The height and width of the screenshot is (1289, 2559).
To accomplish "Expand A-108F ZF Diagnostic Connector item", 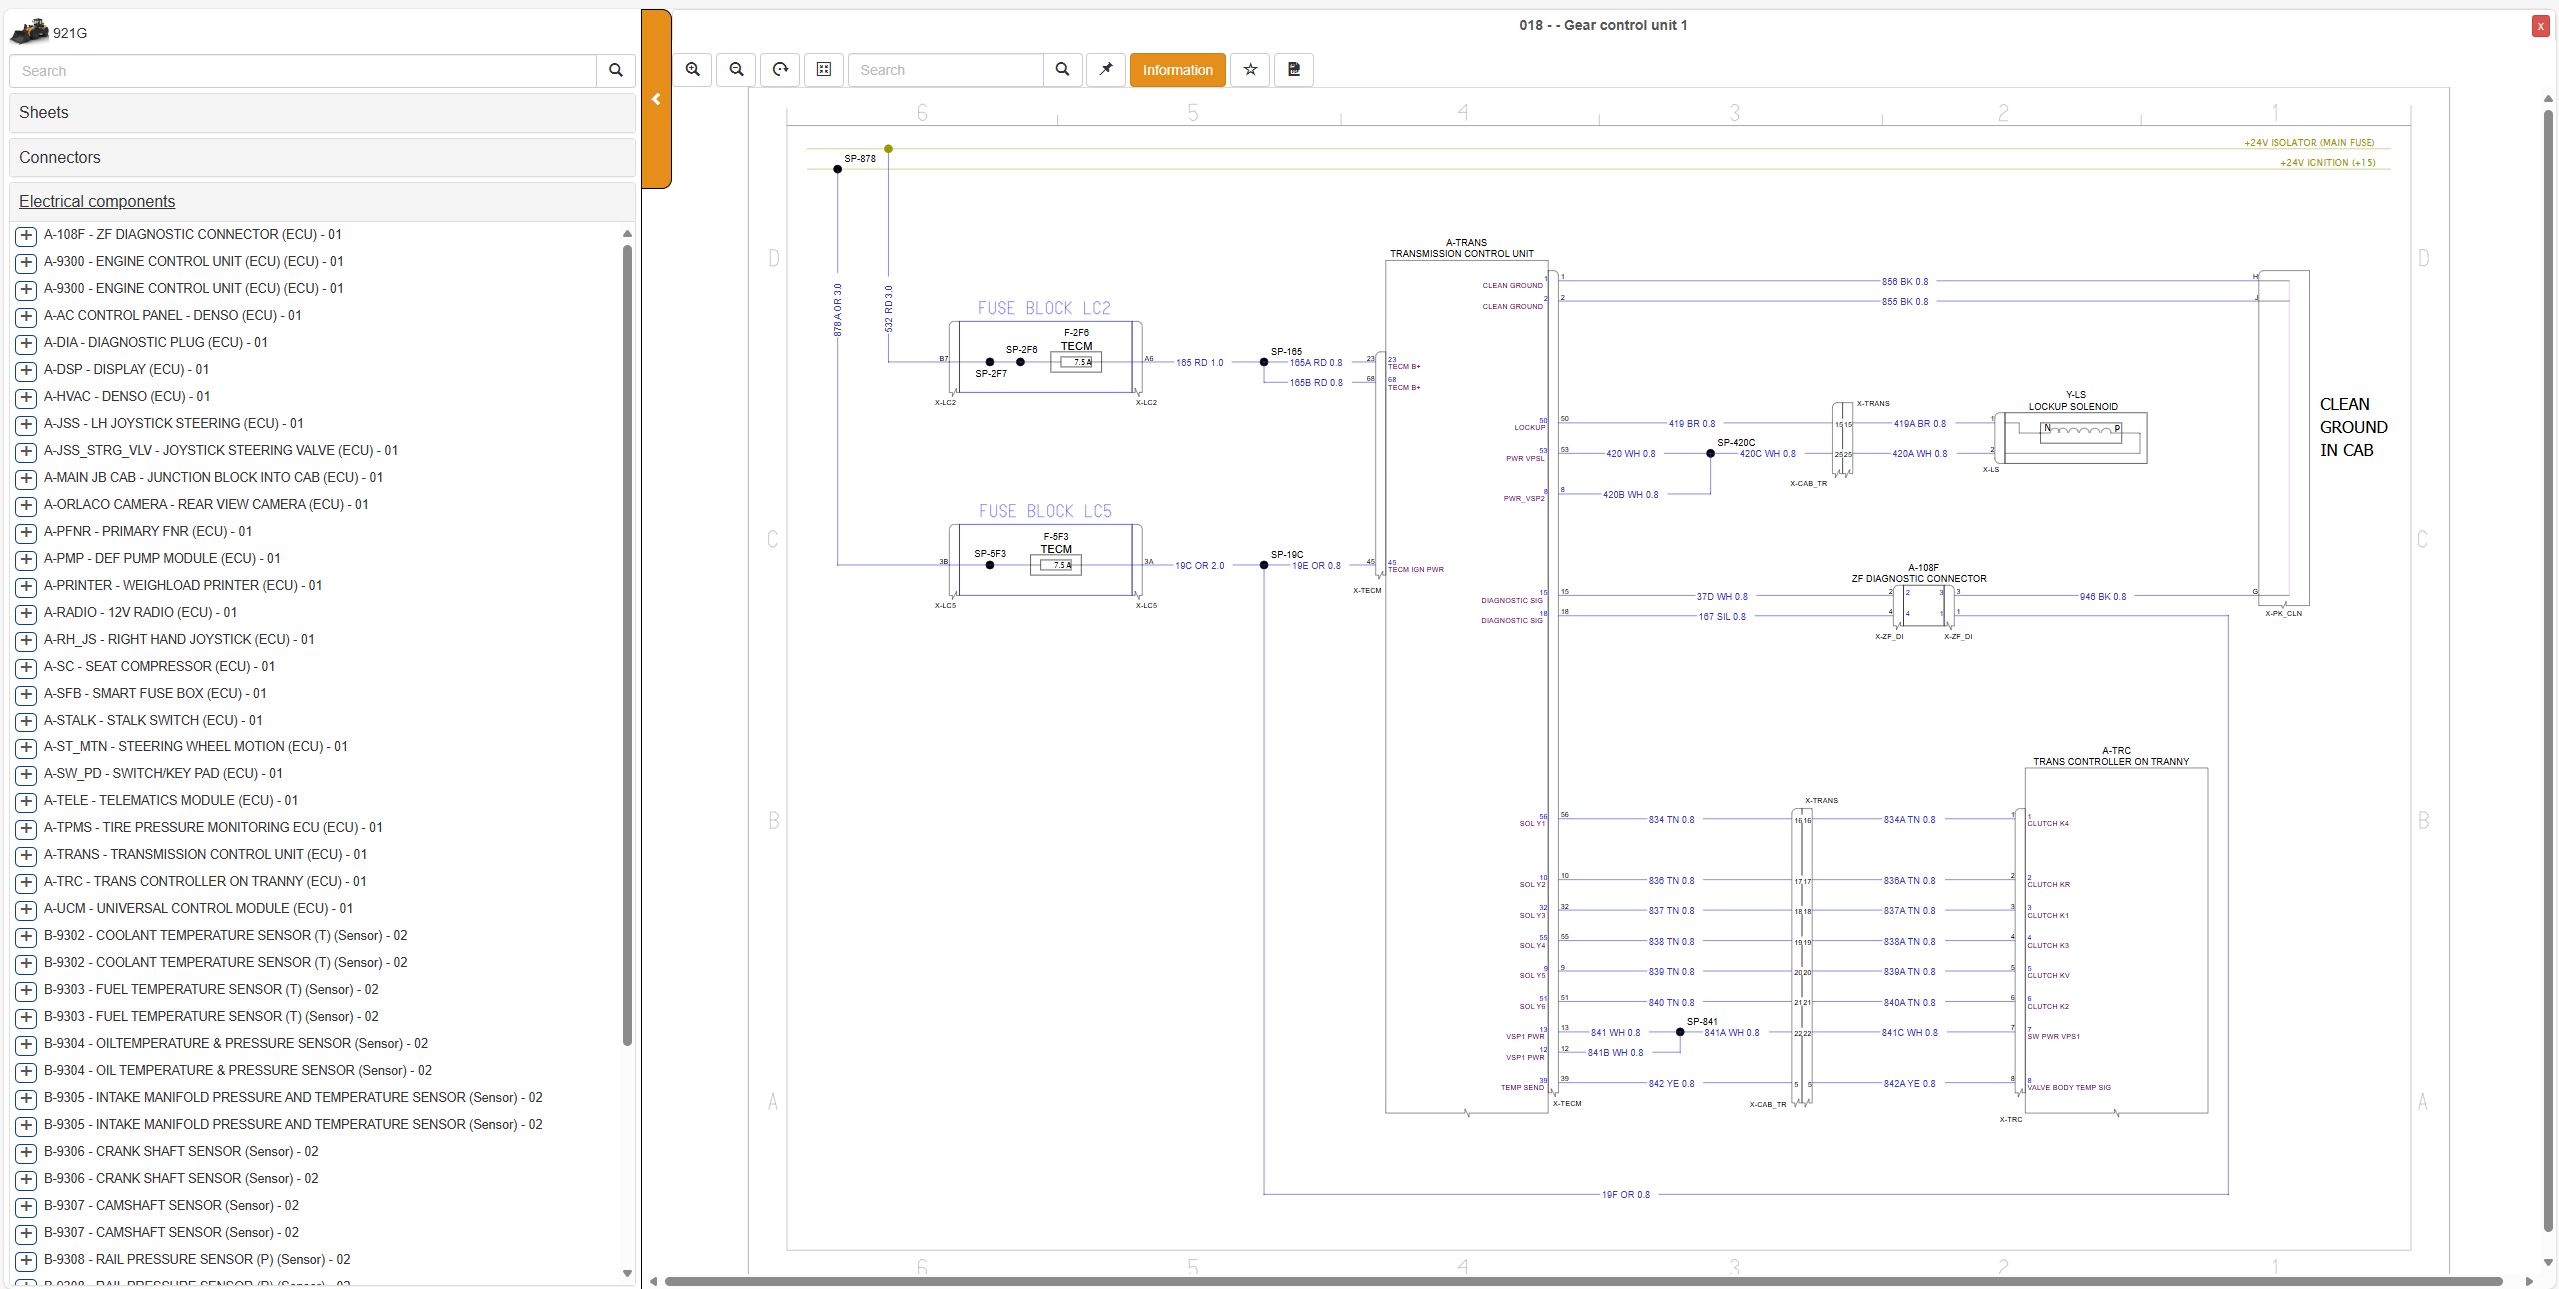I will 26,235.
